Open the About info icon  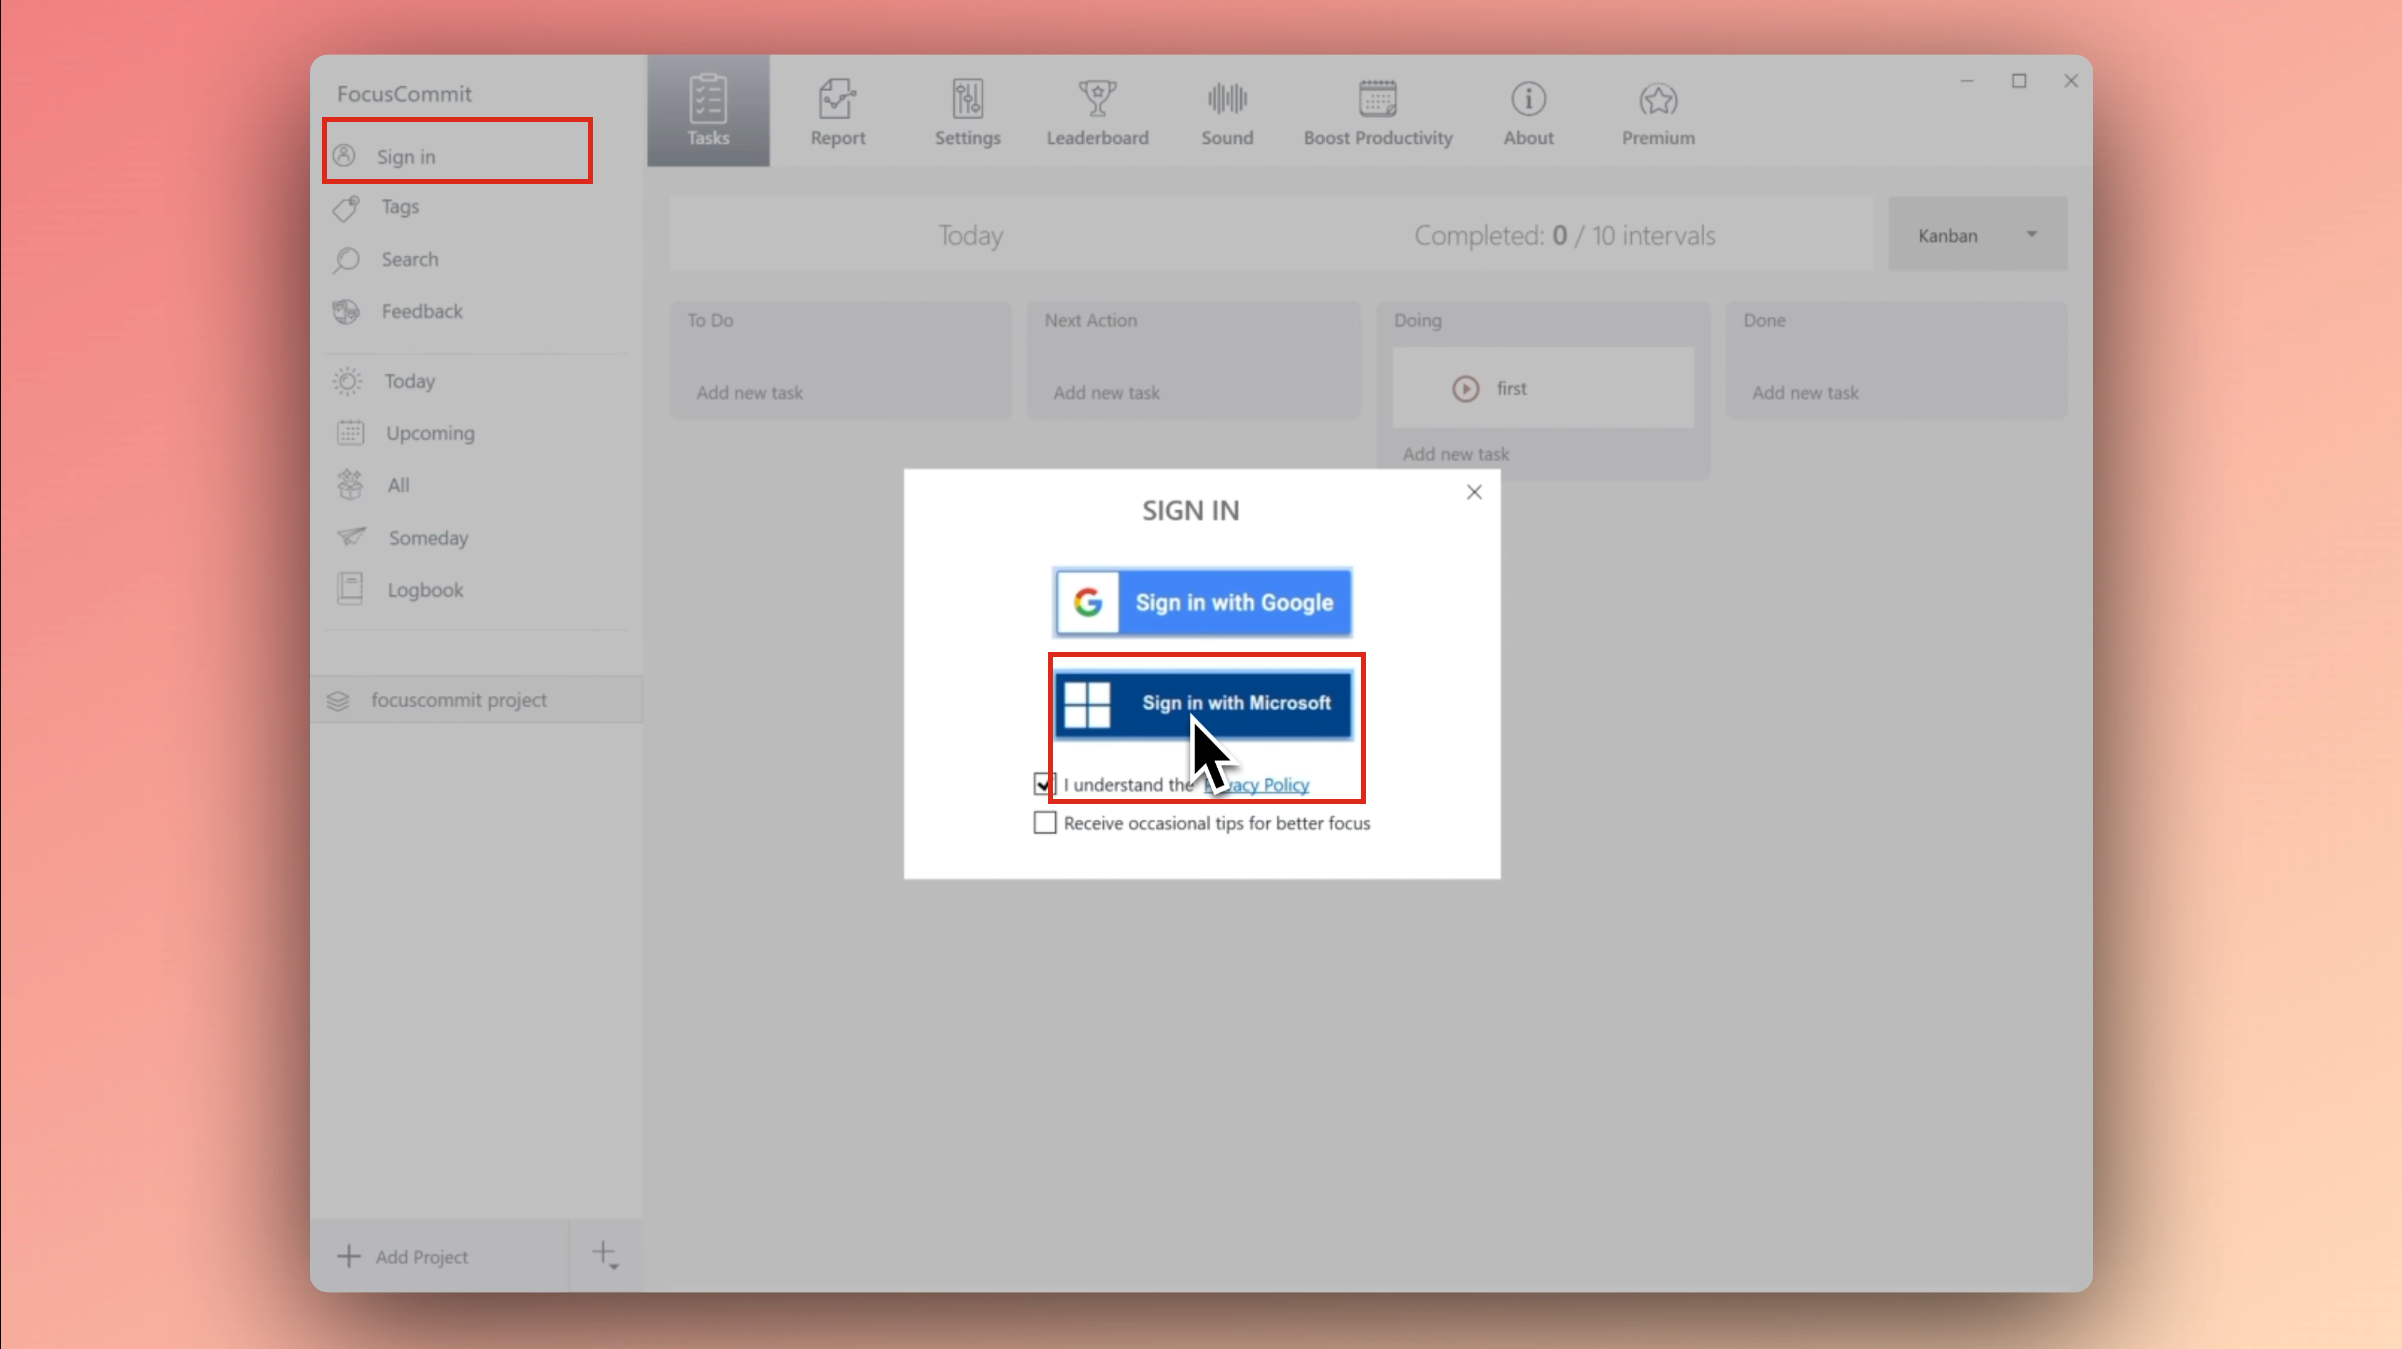[1528, 98]
